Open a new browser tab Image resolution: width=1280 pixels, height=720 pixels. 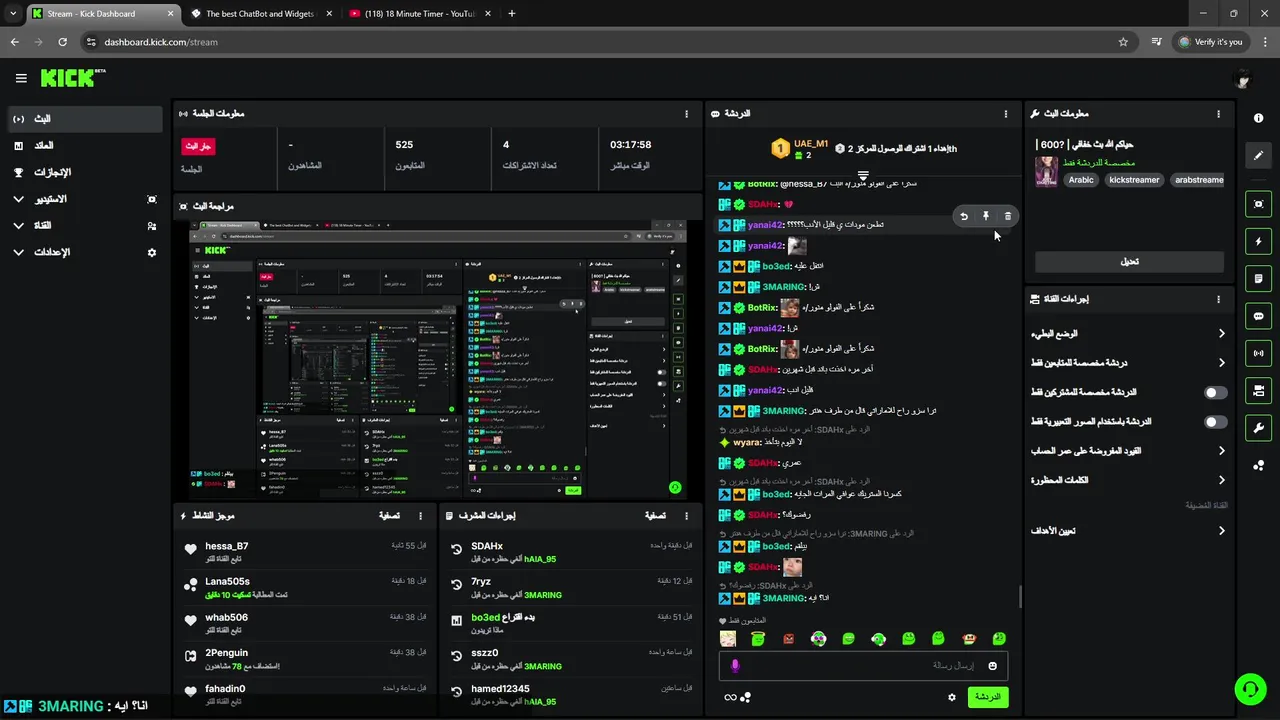click(512, 14)
